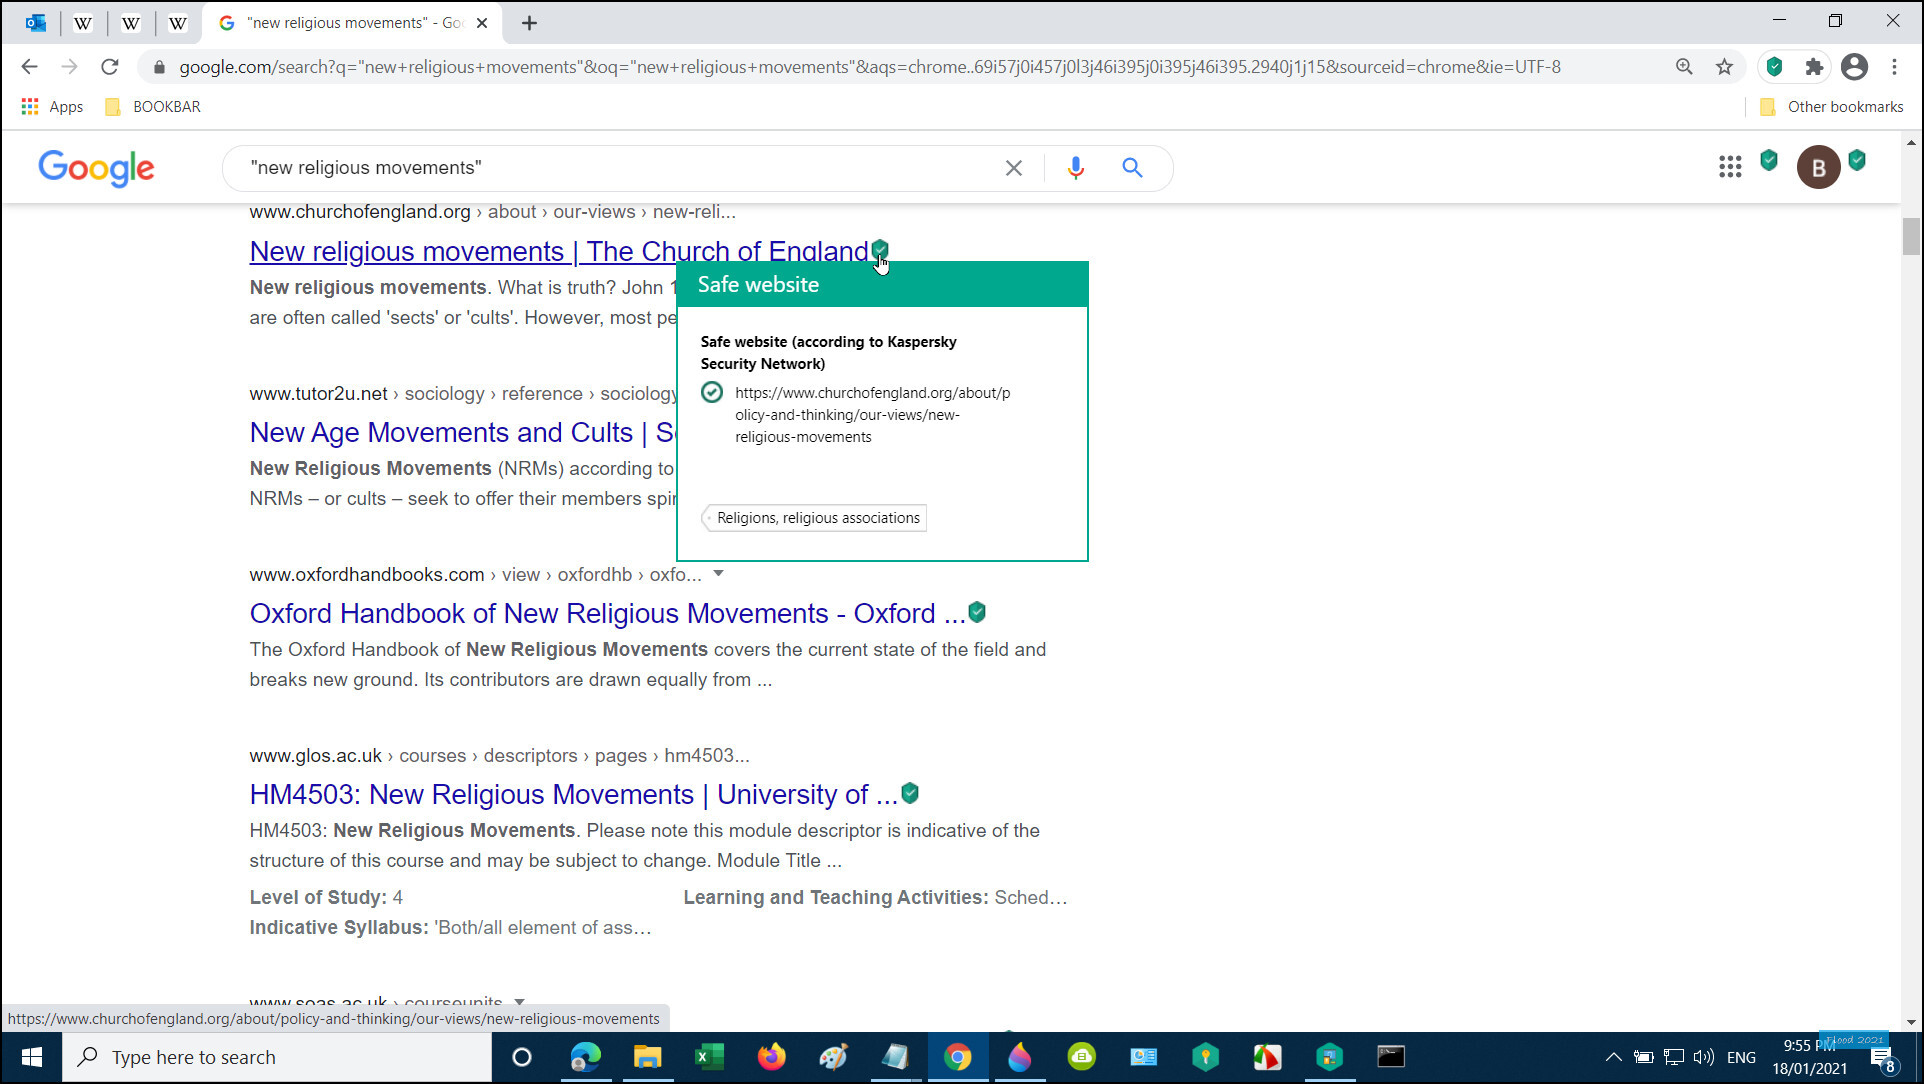
Task: Open the HM4503 New Religious Movements link
Action: click(x=573, y=794)
